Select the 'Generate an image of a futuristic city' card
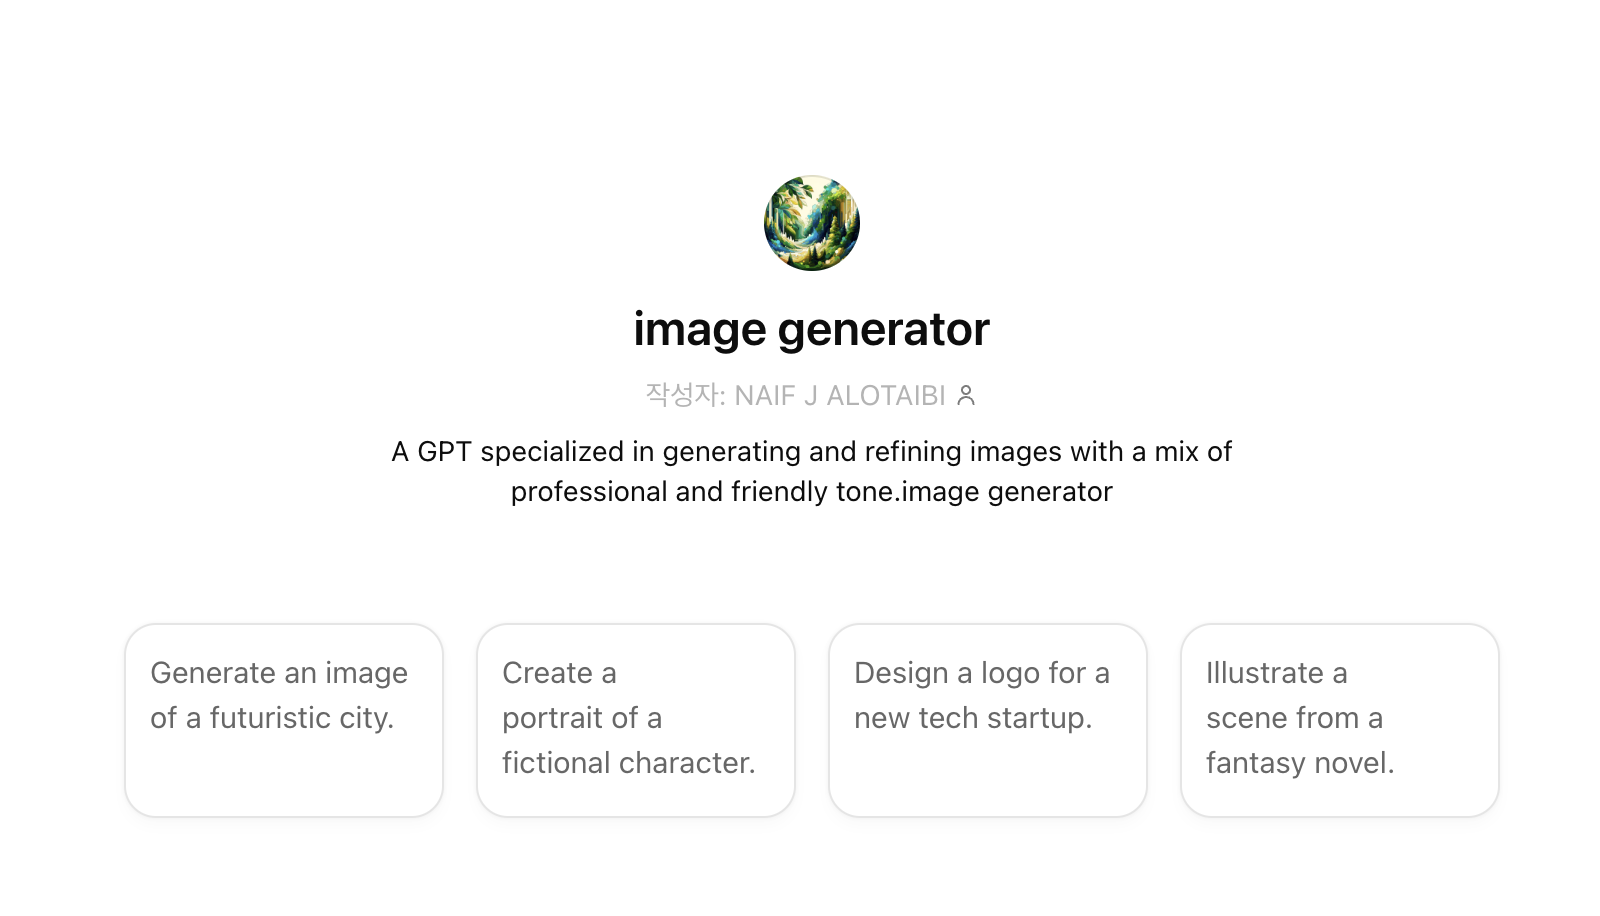This screenshot has height=916, width=1600. 284,720
